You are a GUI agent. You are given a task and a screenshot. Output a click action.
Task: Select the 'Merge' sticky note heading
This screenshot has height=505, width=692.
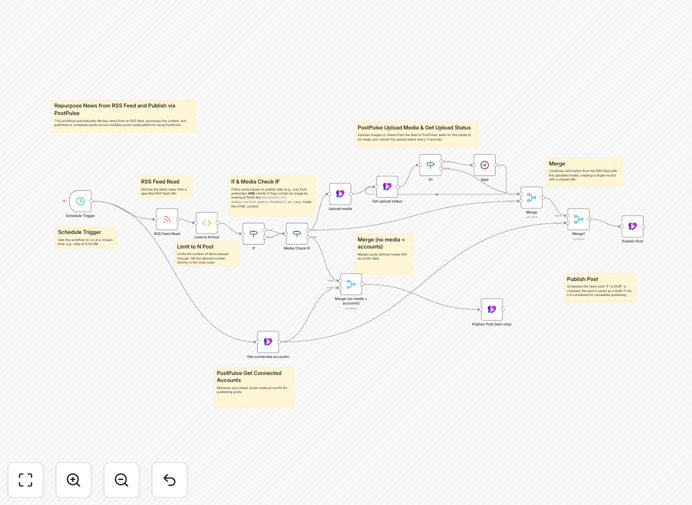557,163
